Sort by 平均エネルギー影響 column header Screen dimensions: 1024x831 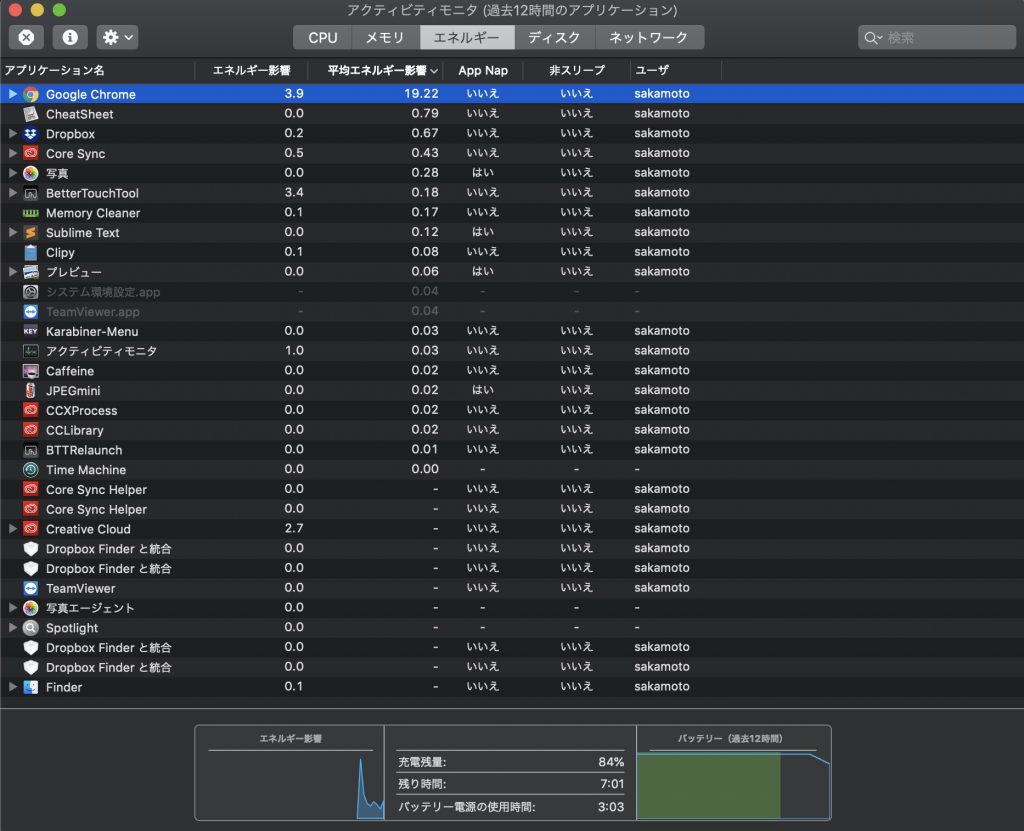[376, 70]
